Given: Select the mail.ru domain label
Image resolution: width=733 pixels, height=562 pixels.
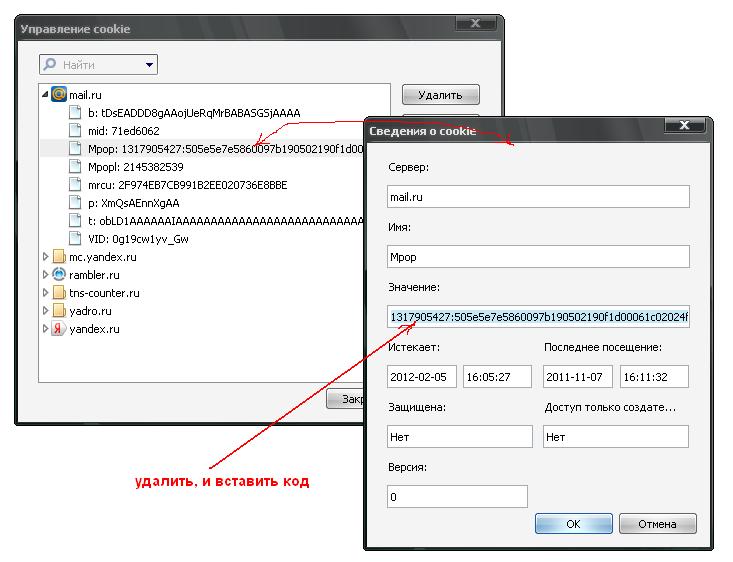Looking at the screenshot, I should [x=85, y=95].
